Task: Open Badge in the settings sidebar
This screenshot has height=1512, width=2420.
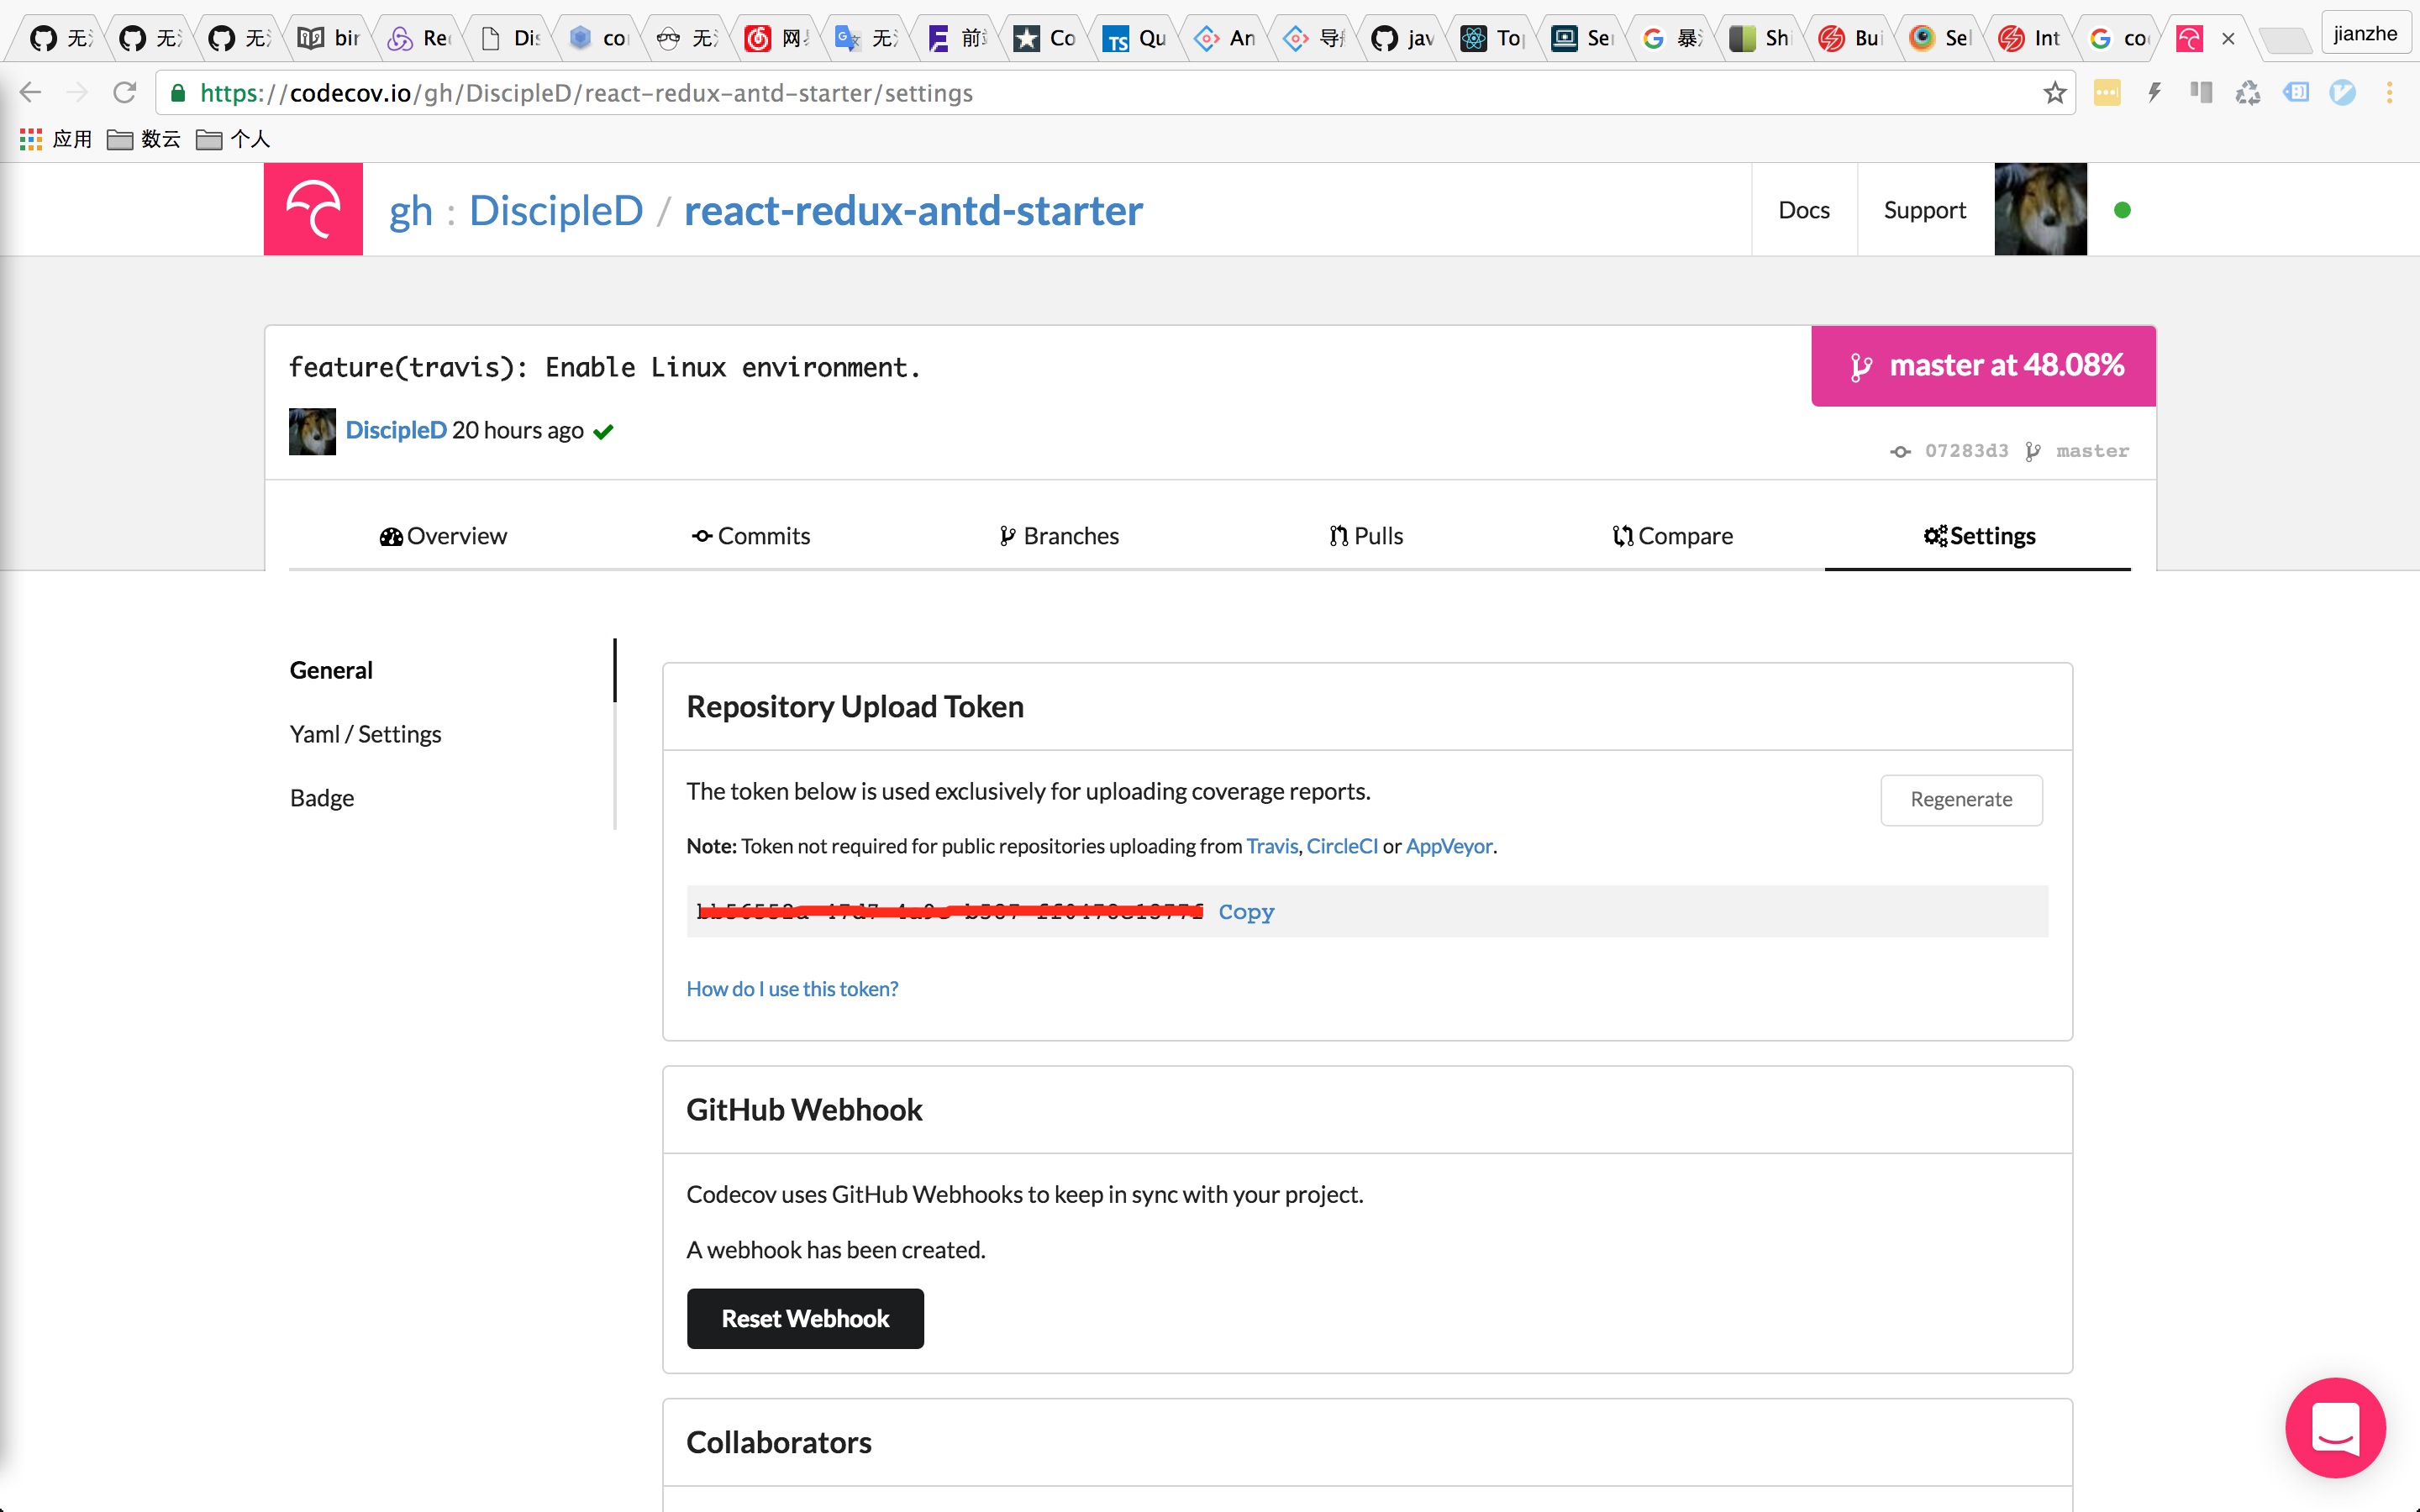Action: coord(322,798)
